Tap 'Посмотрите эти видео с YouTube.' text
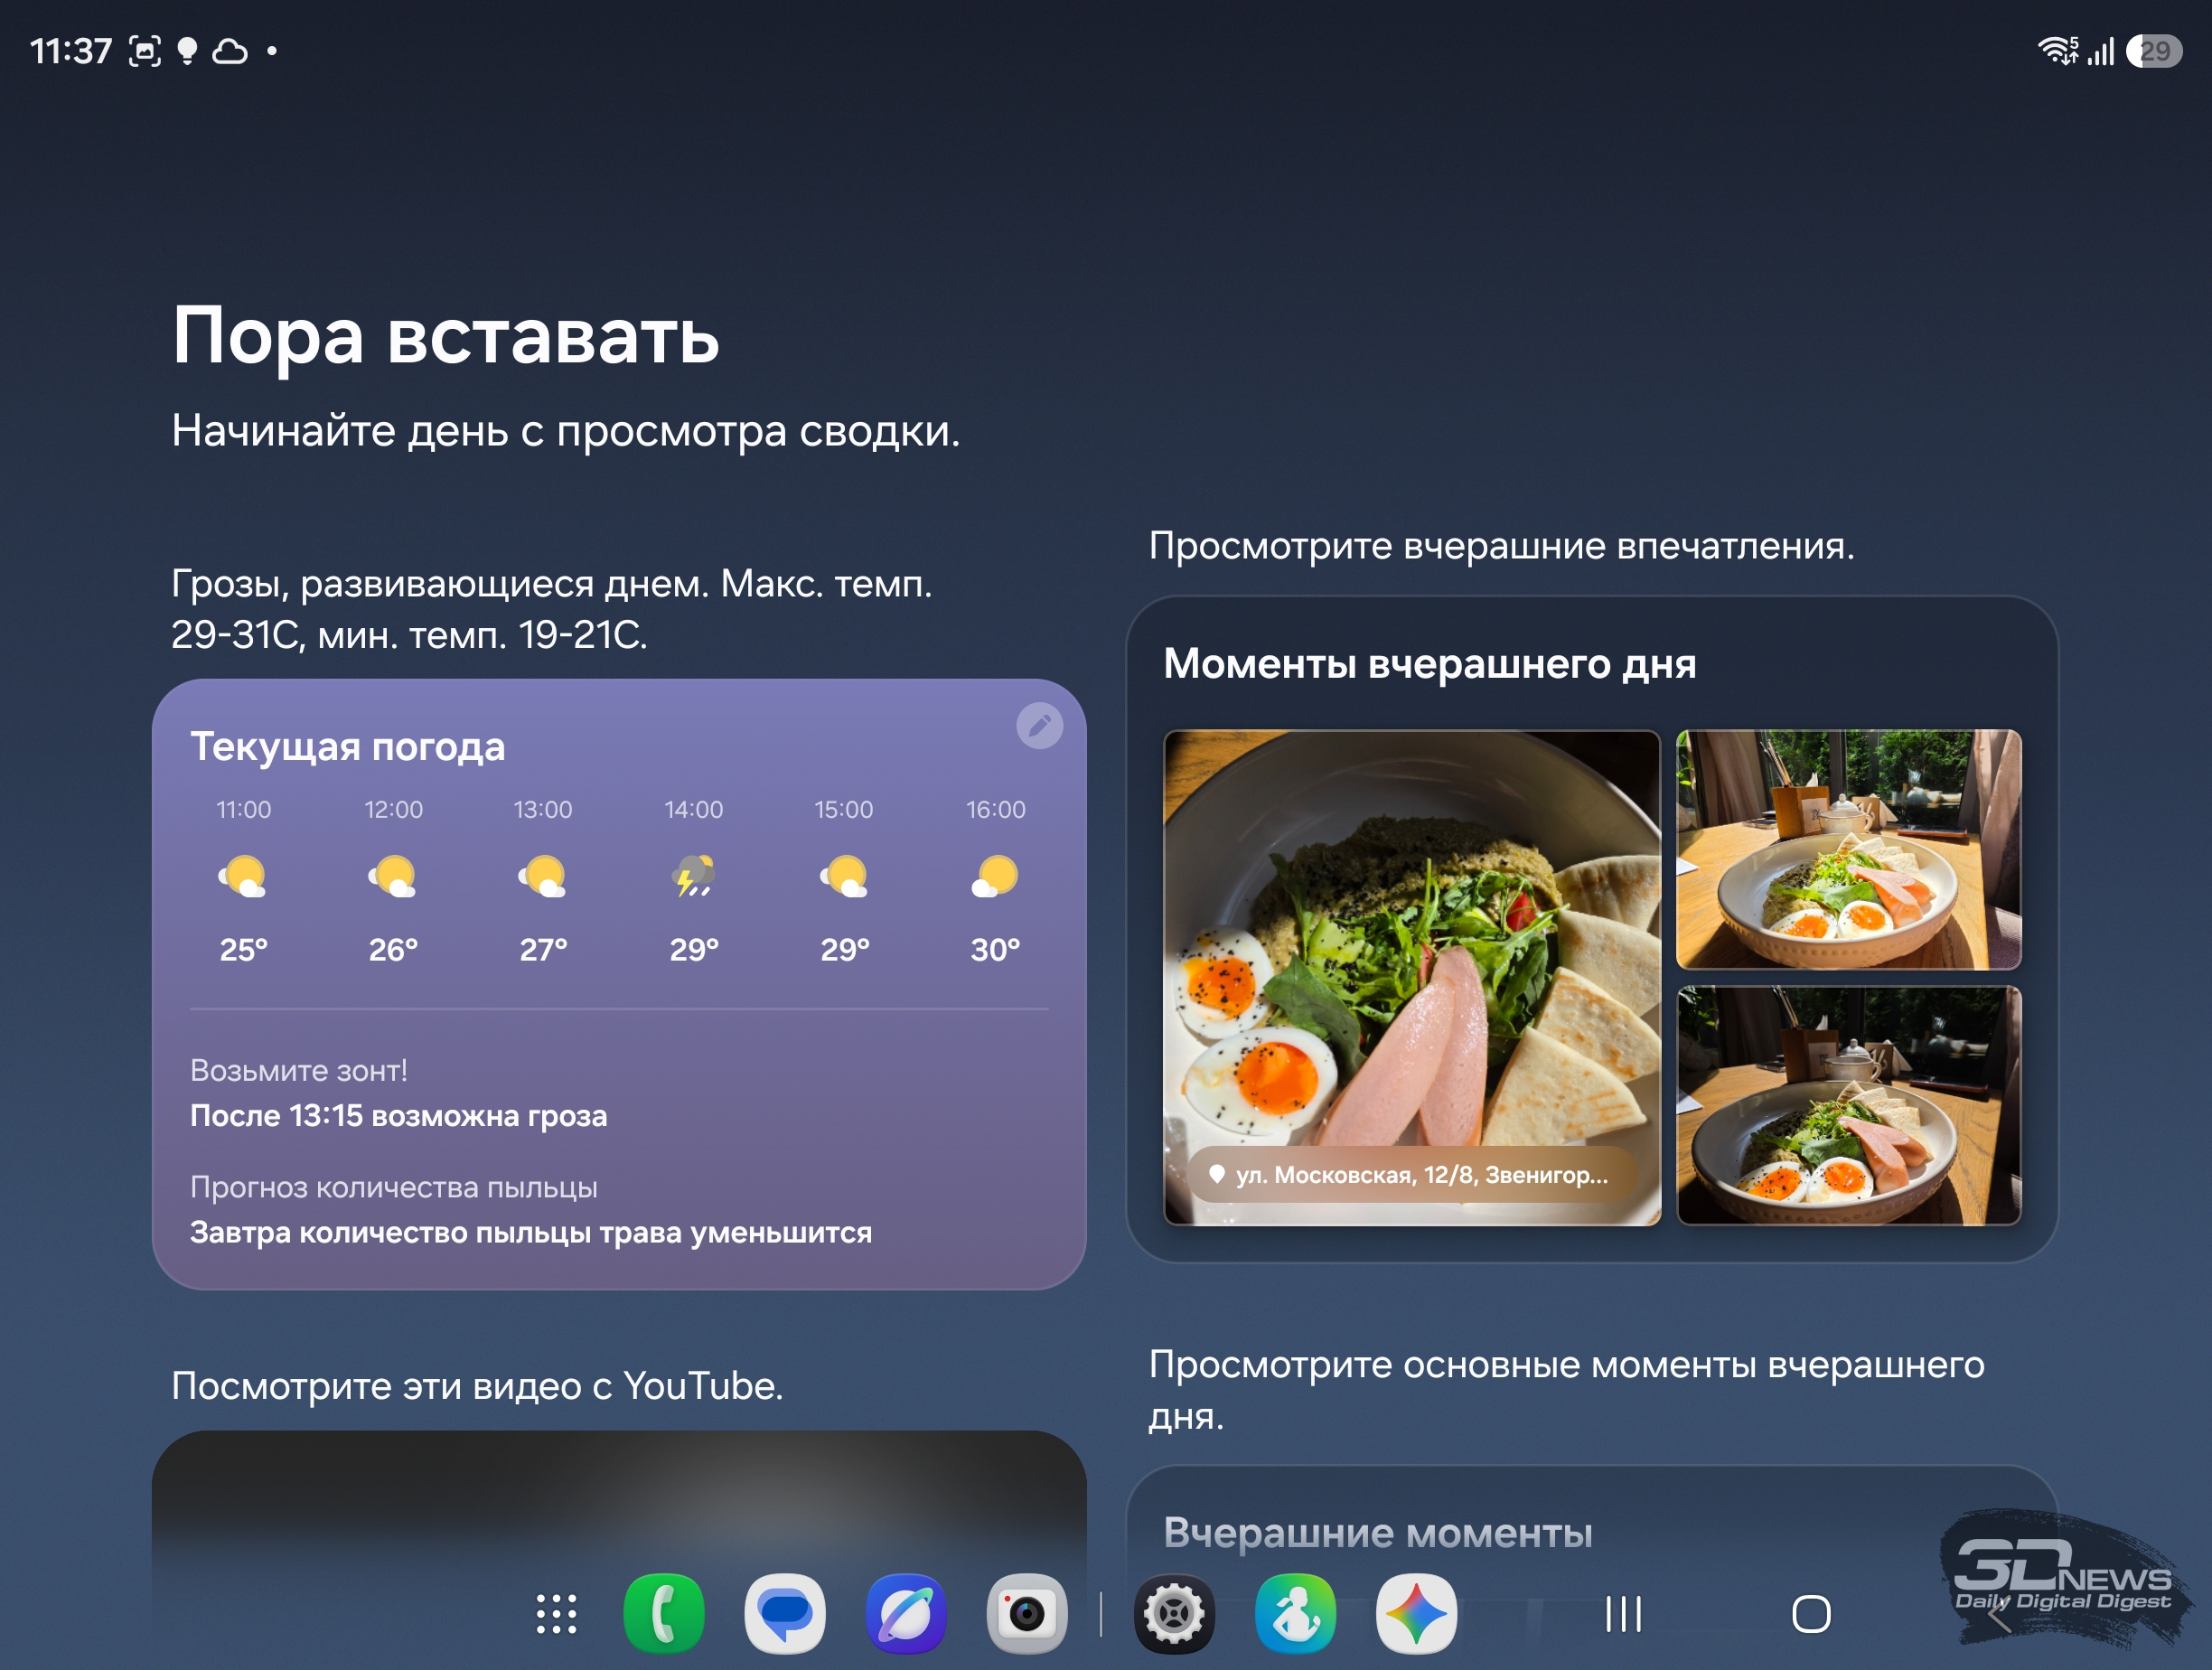The width and height of the screenshot is (2212, 1670). click(476, 1387)
